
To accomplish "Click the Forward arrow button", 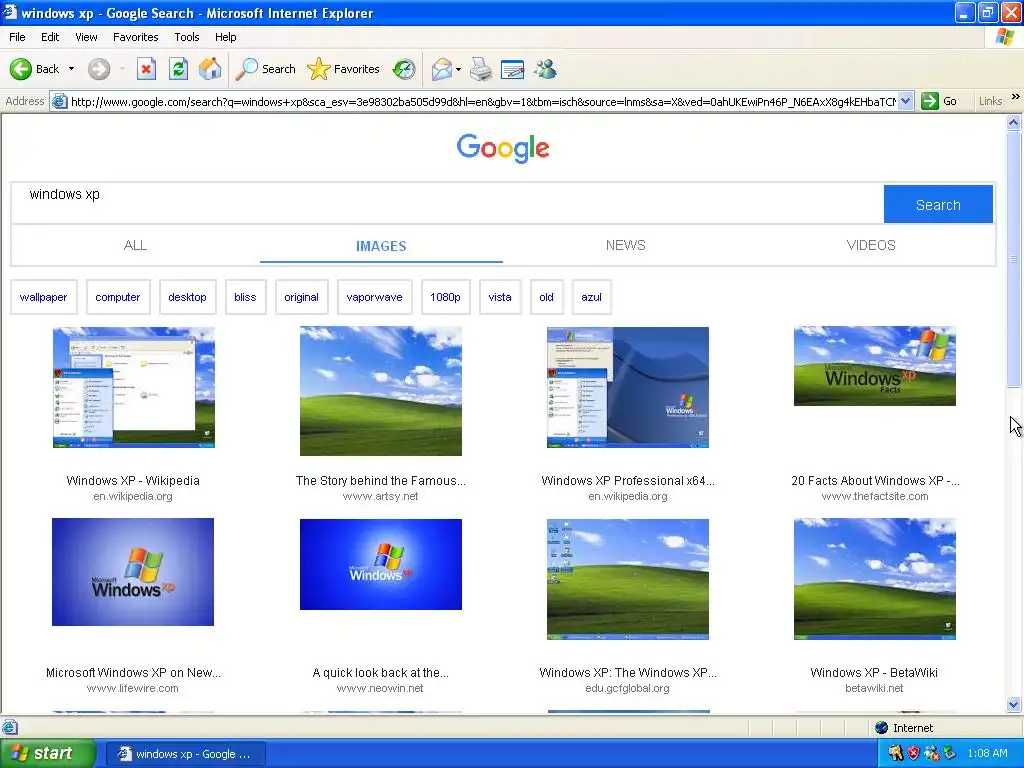I will tap(99, 69).
